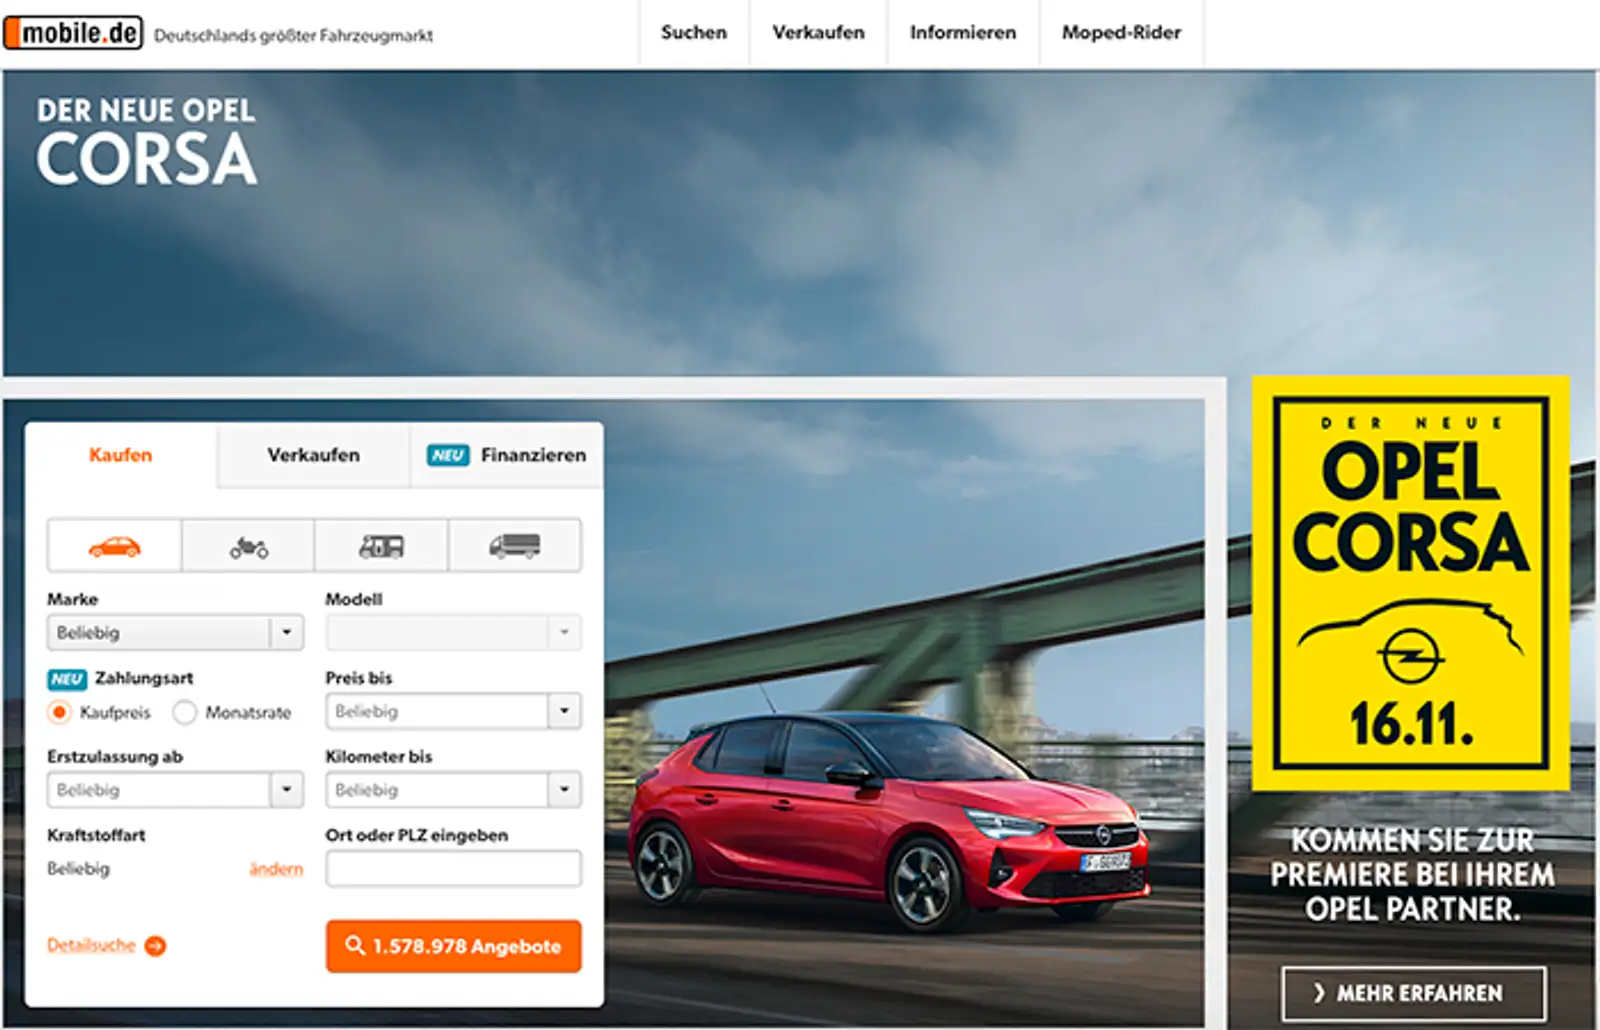Click the 1.578.978 Angebote search button

pos(453,946)
